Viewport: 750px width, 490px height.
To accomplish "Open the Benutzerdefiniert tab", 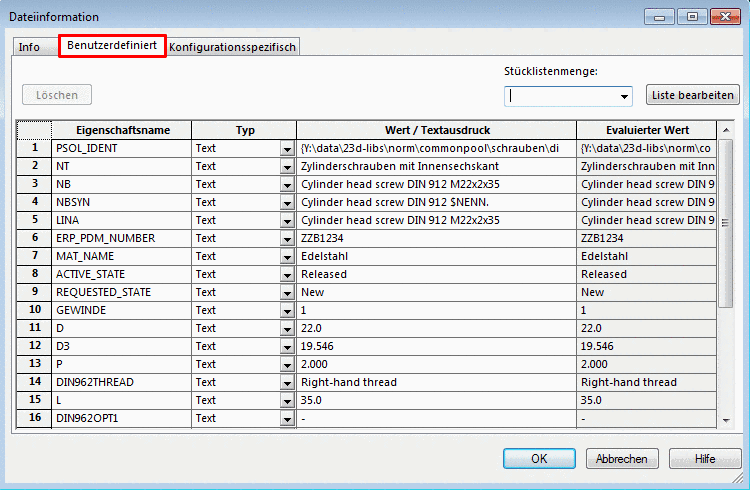I will click(112, 45).
